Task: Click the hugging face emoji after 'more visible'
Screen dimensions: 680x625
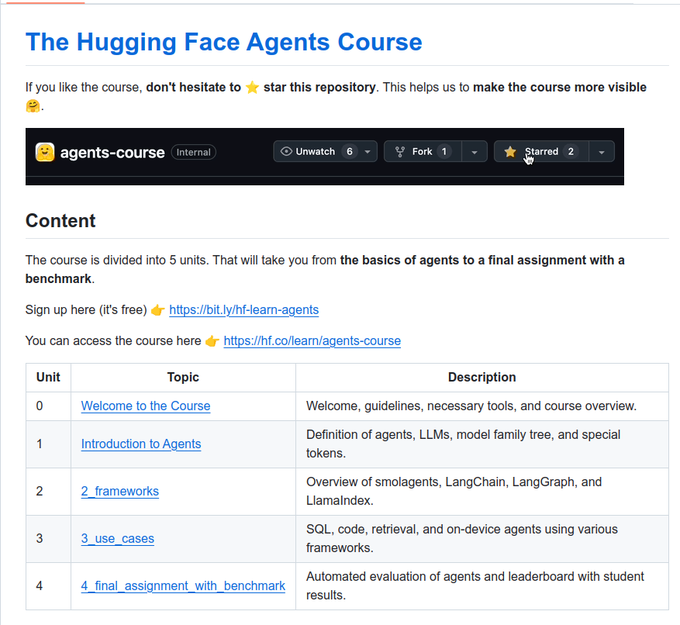Action: pyautogui.click(x=33, y=105)
